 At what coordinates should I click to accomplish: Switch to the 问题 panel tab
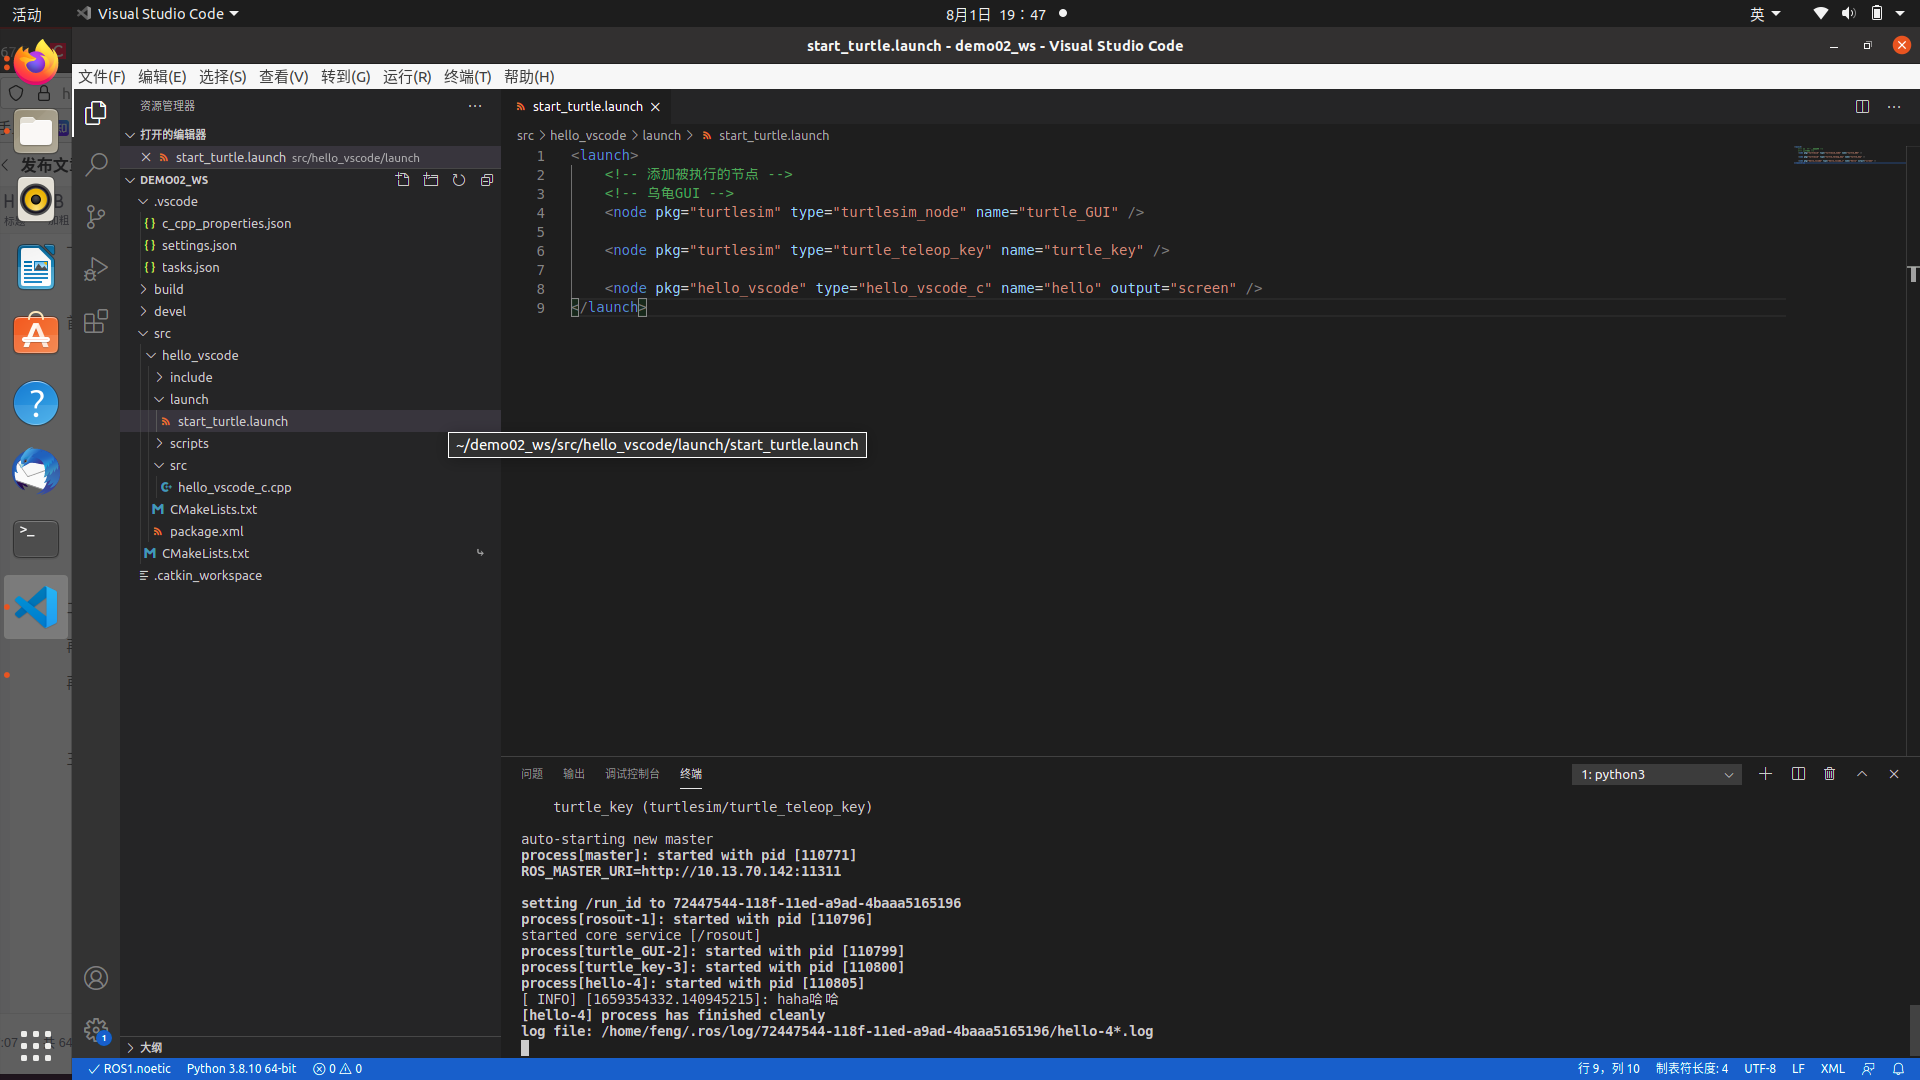click(531, 774)
